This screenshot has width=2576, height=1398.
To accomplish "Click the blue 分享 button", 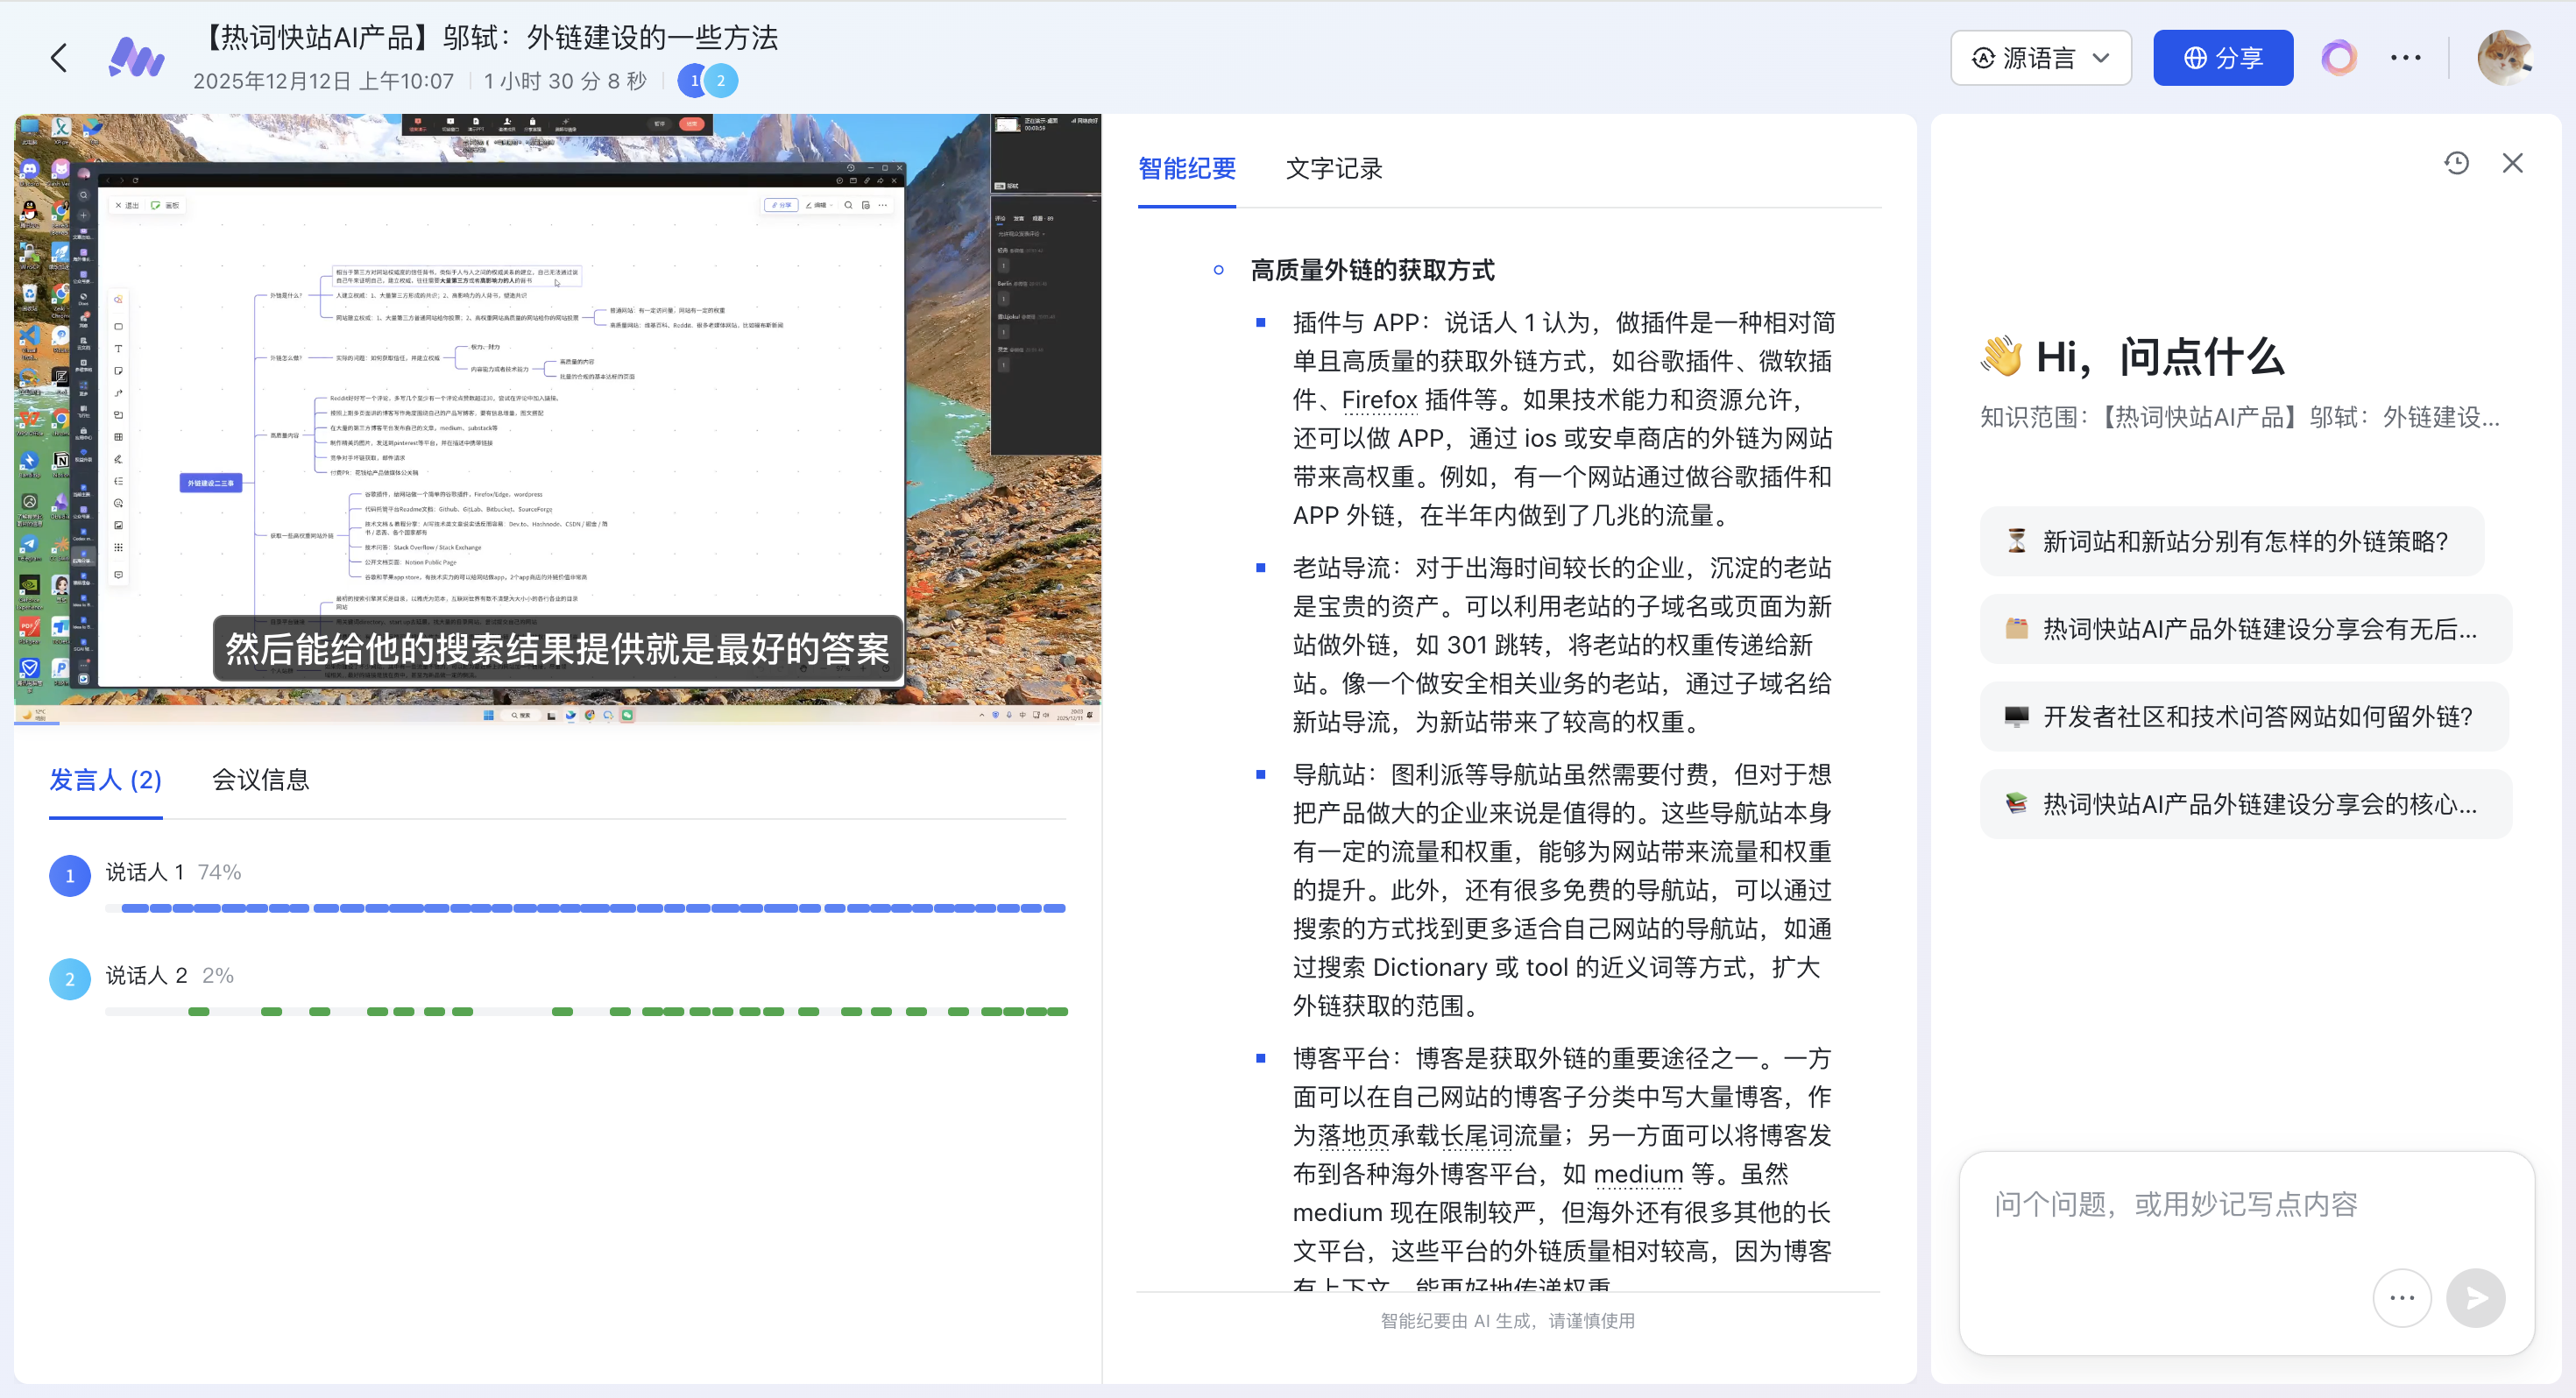I will tap(2222, 58).
